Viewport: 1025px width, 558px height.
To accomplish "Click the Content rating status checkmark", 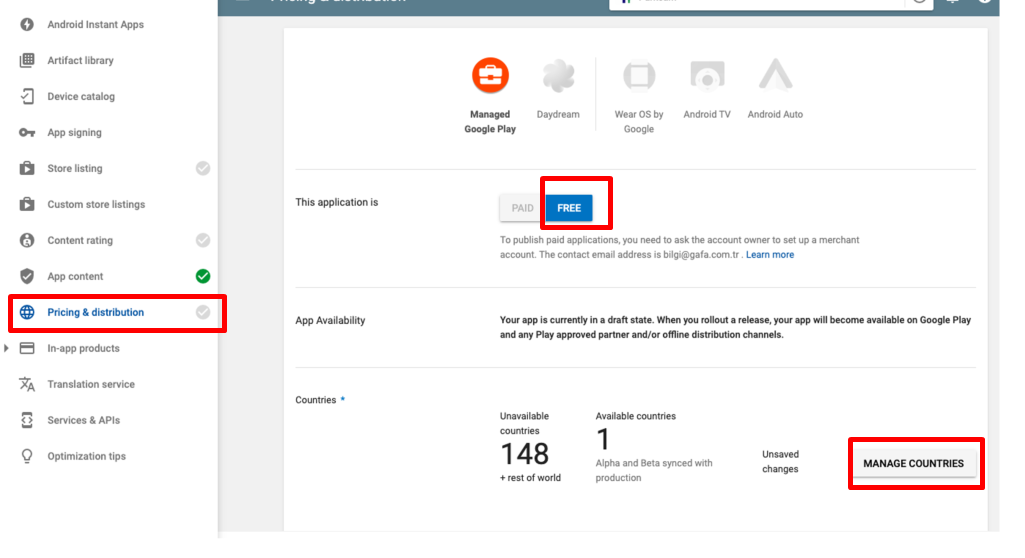I will [203, 240].
